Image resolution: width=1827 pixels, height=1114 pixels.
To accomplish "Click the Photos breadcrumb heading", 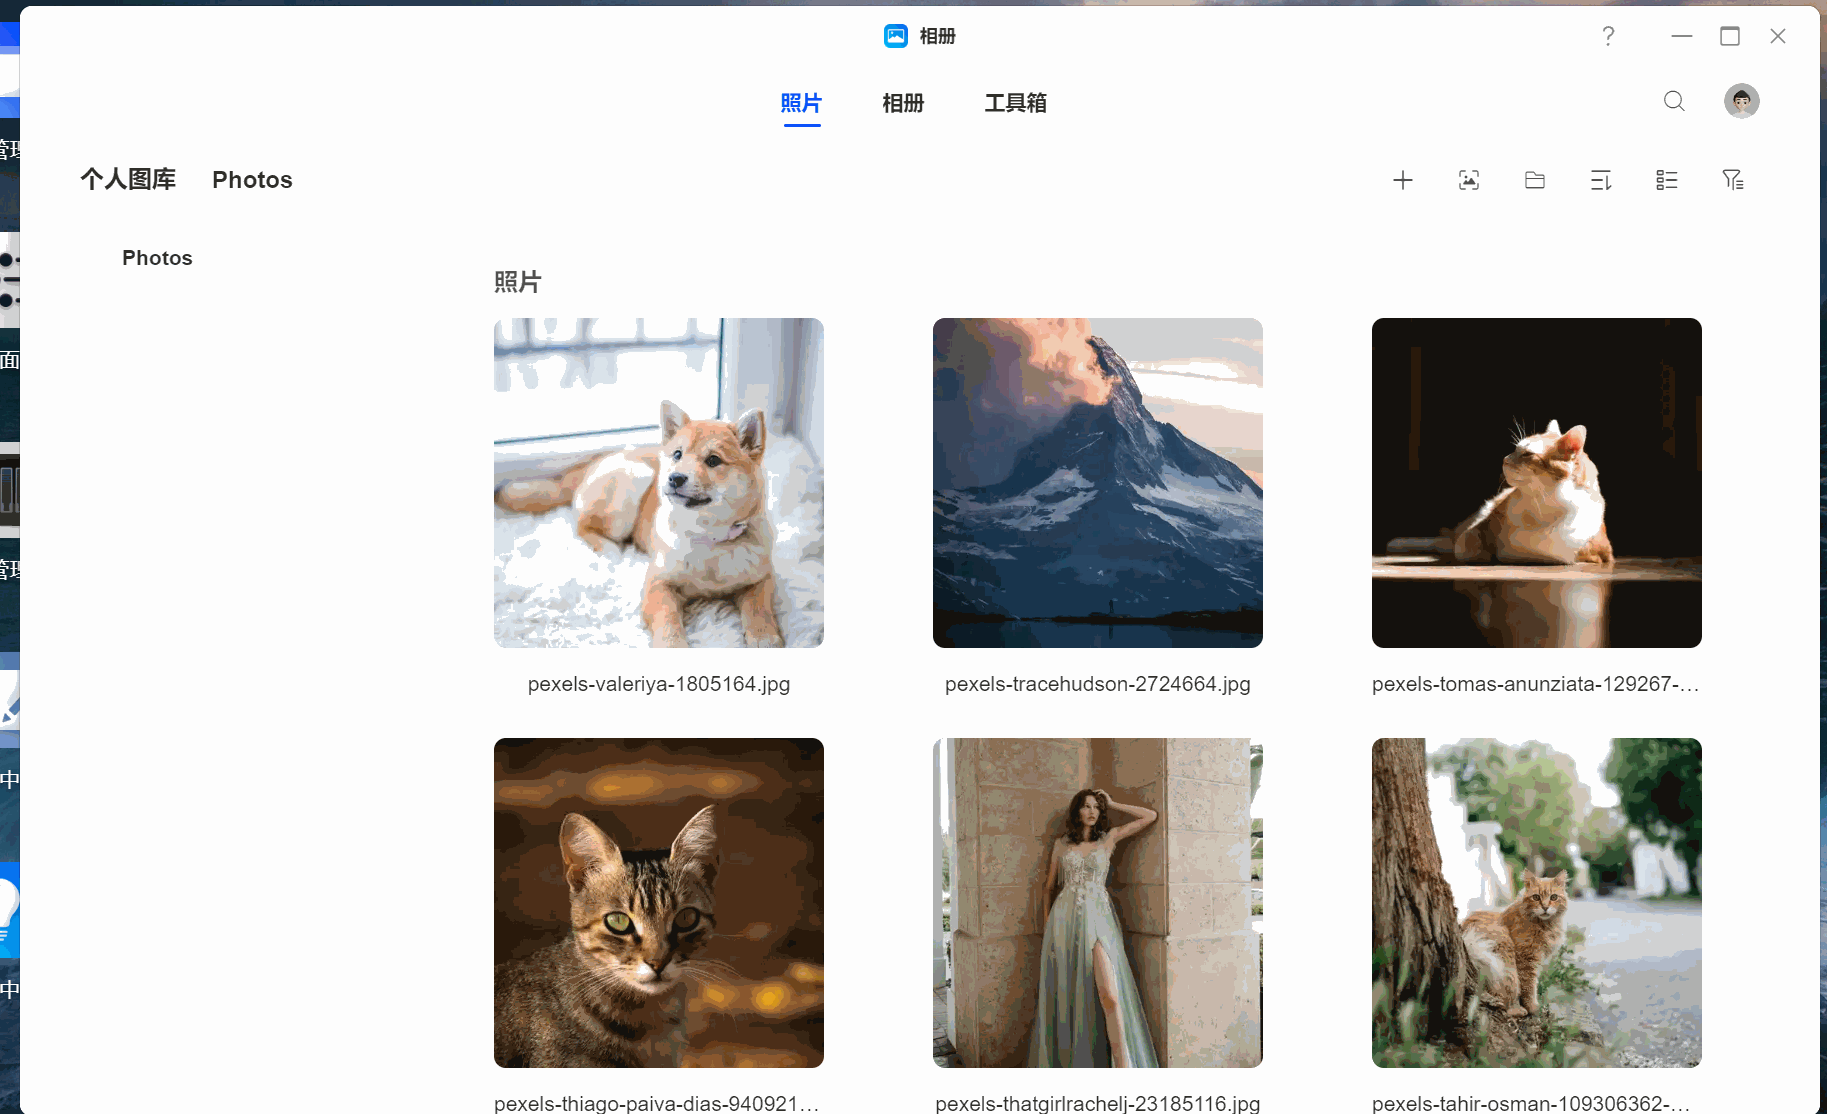I will tap(252, 180).
